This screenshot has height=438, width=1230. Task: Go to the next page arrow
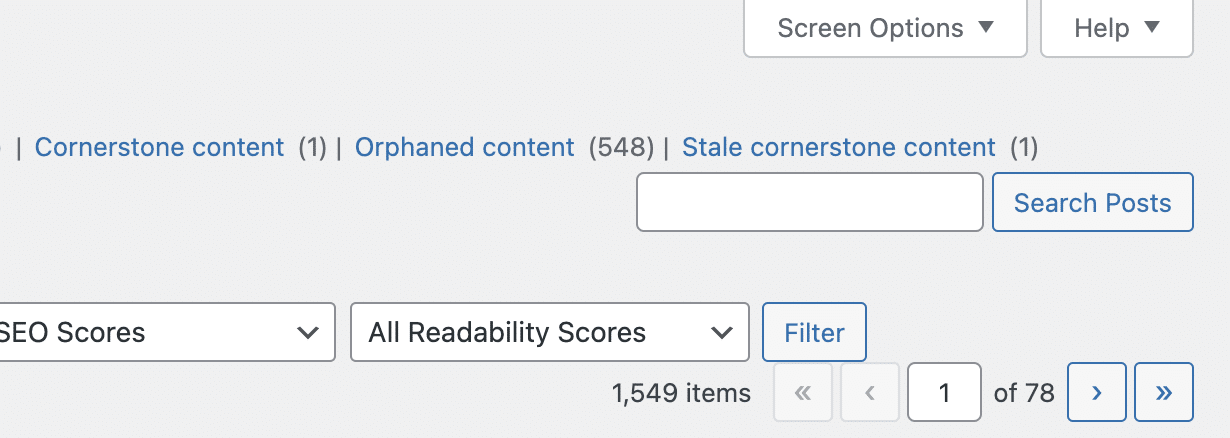[1097, 392]
